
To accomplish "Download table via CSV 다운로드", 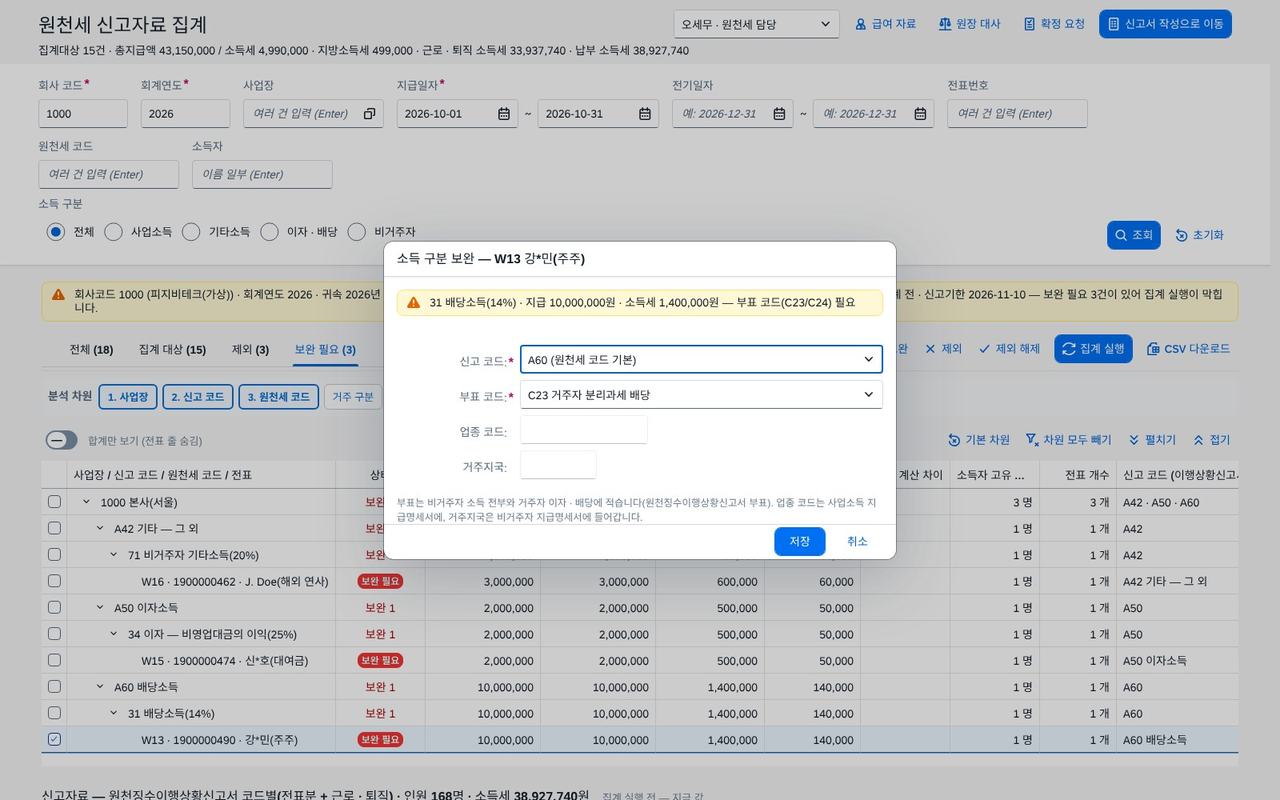I will click(1188, 349).
